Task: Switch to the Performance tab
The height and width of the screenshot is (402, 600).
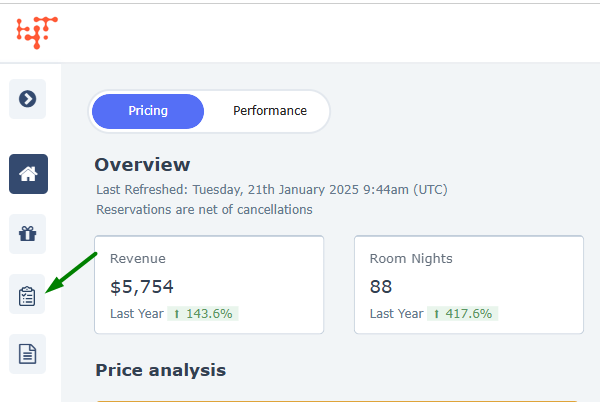Action: 270,111
